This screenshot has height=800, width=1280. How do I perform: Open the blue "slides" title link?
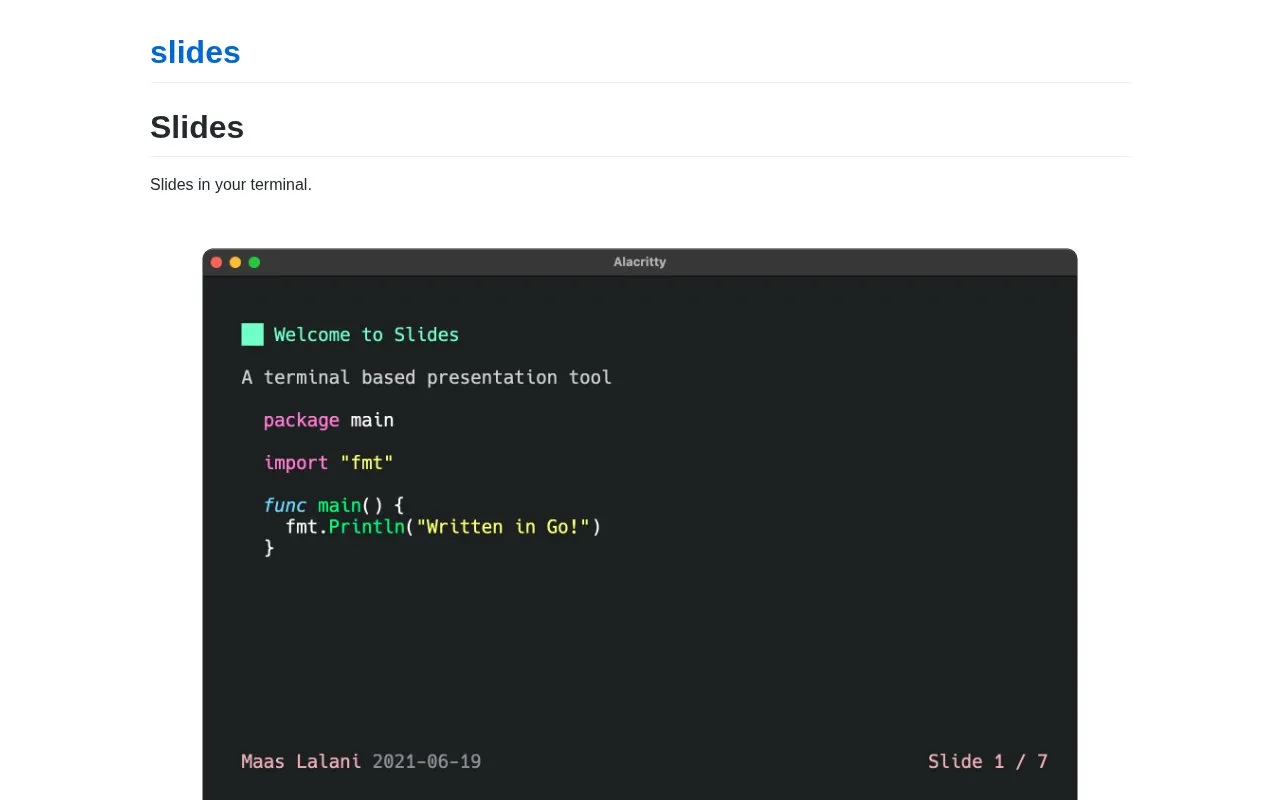(195, 52)
